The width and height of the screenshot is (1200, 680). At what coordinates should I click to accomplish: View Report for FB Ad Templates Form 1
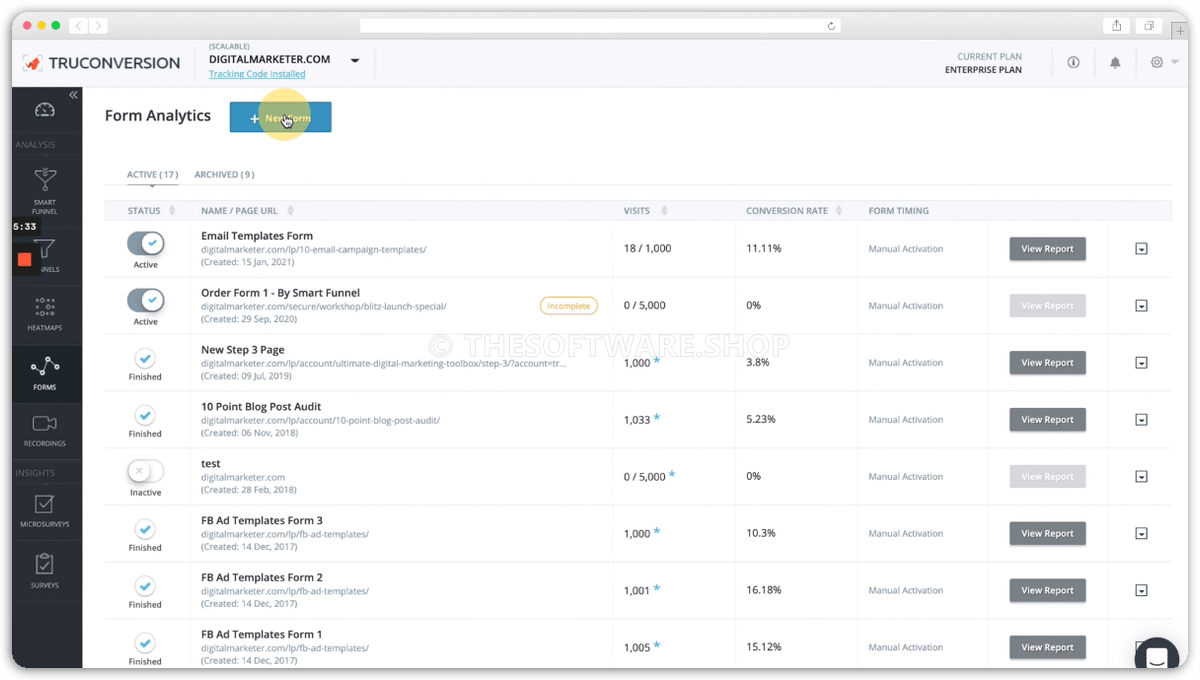[x=1047, y=648]
